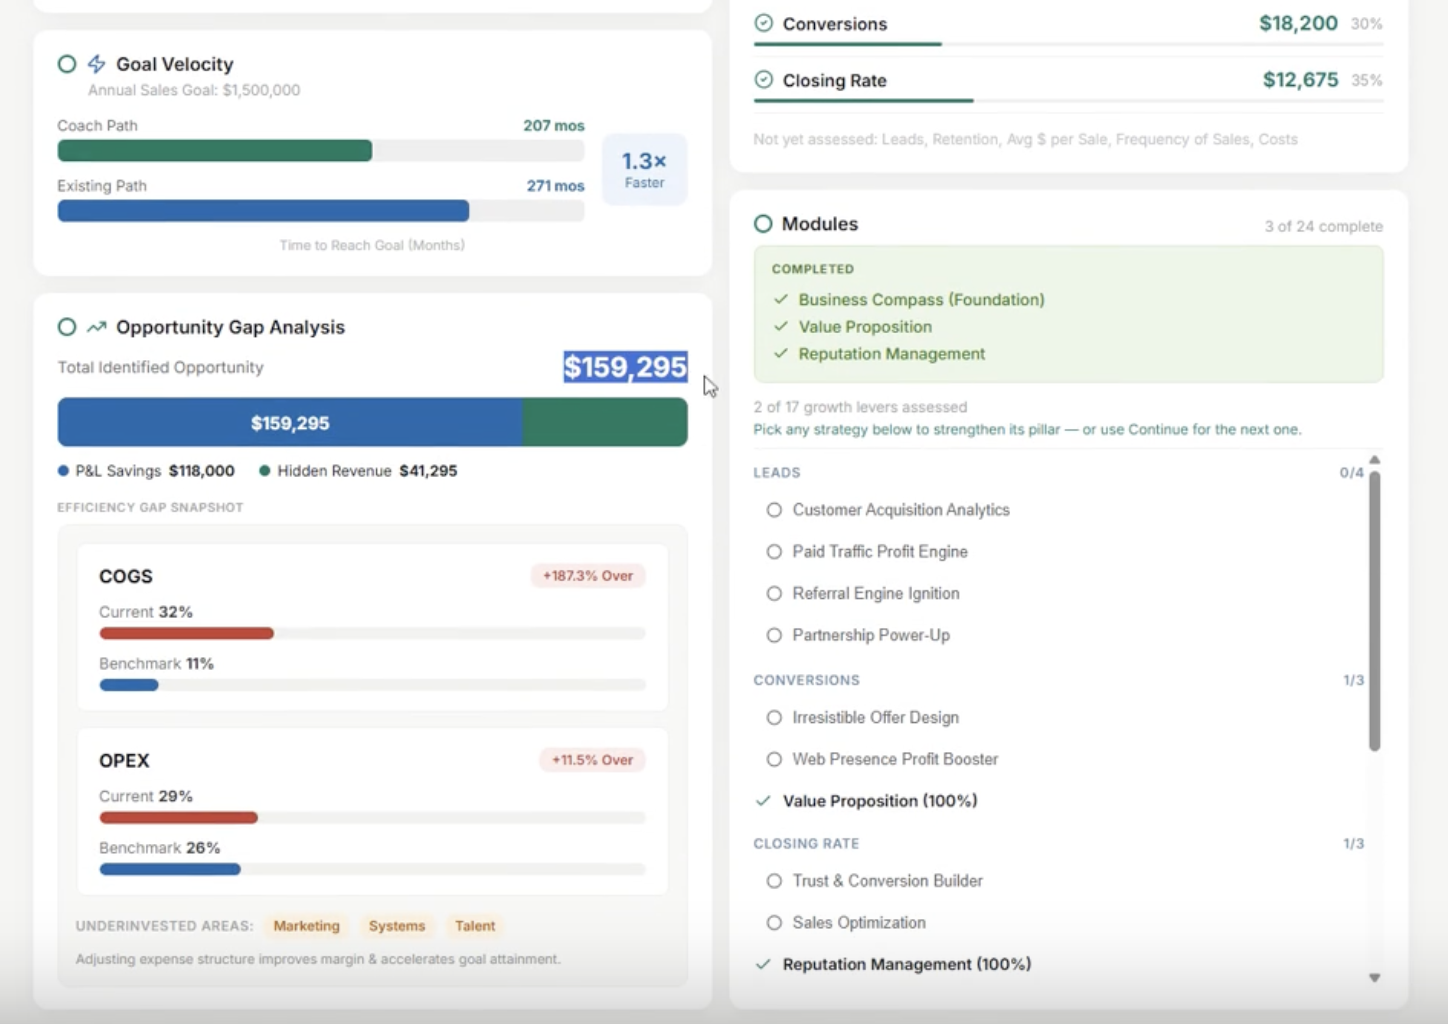Image resolution: width=1448 pixels, height=1024 pixels.
Task: Open the Reputation Management (100%) strategy
Action: [x=907, y=964]
